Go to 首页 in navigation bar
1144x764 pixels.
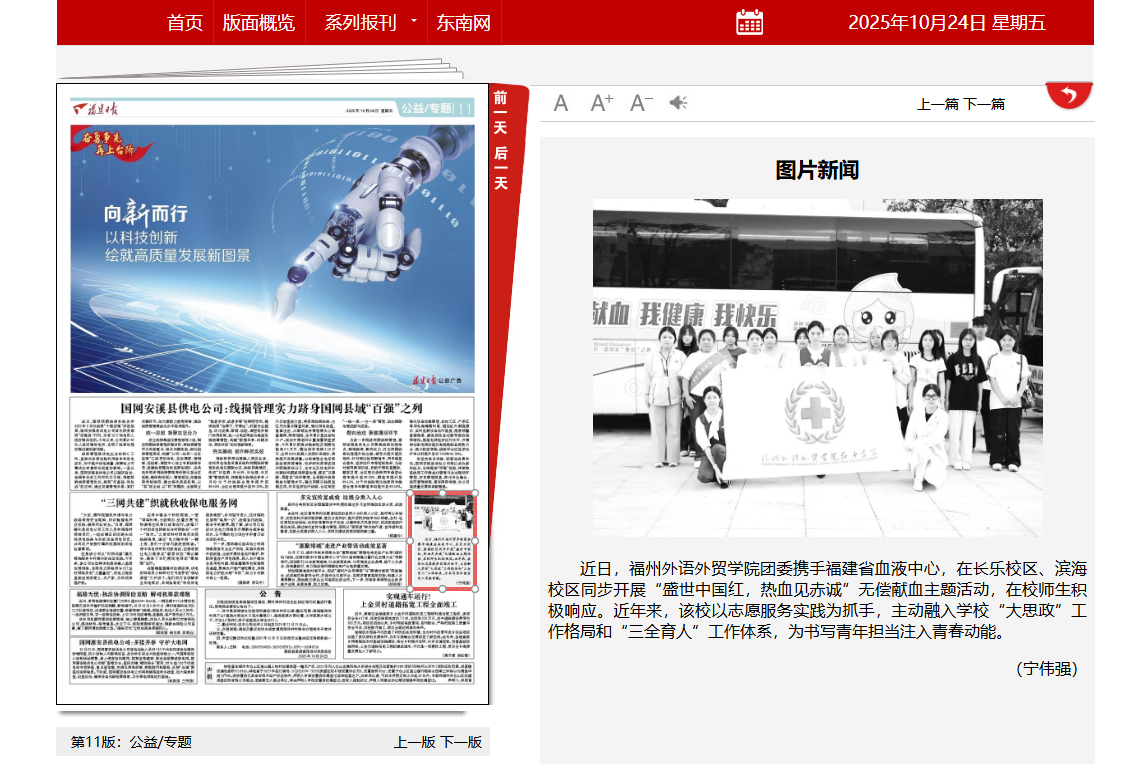point(185,23)
